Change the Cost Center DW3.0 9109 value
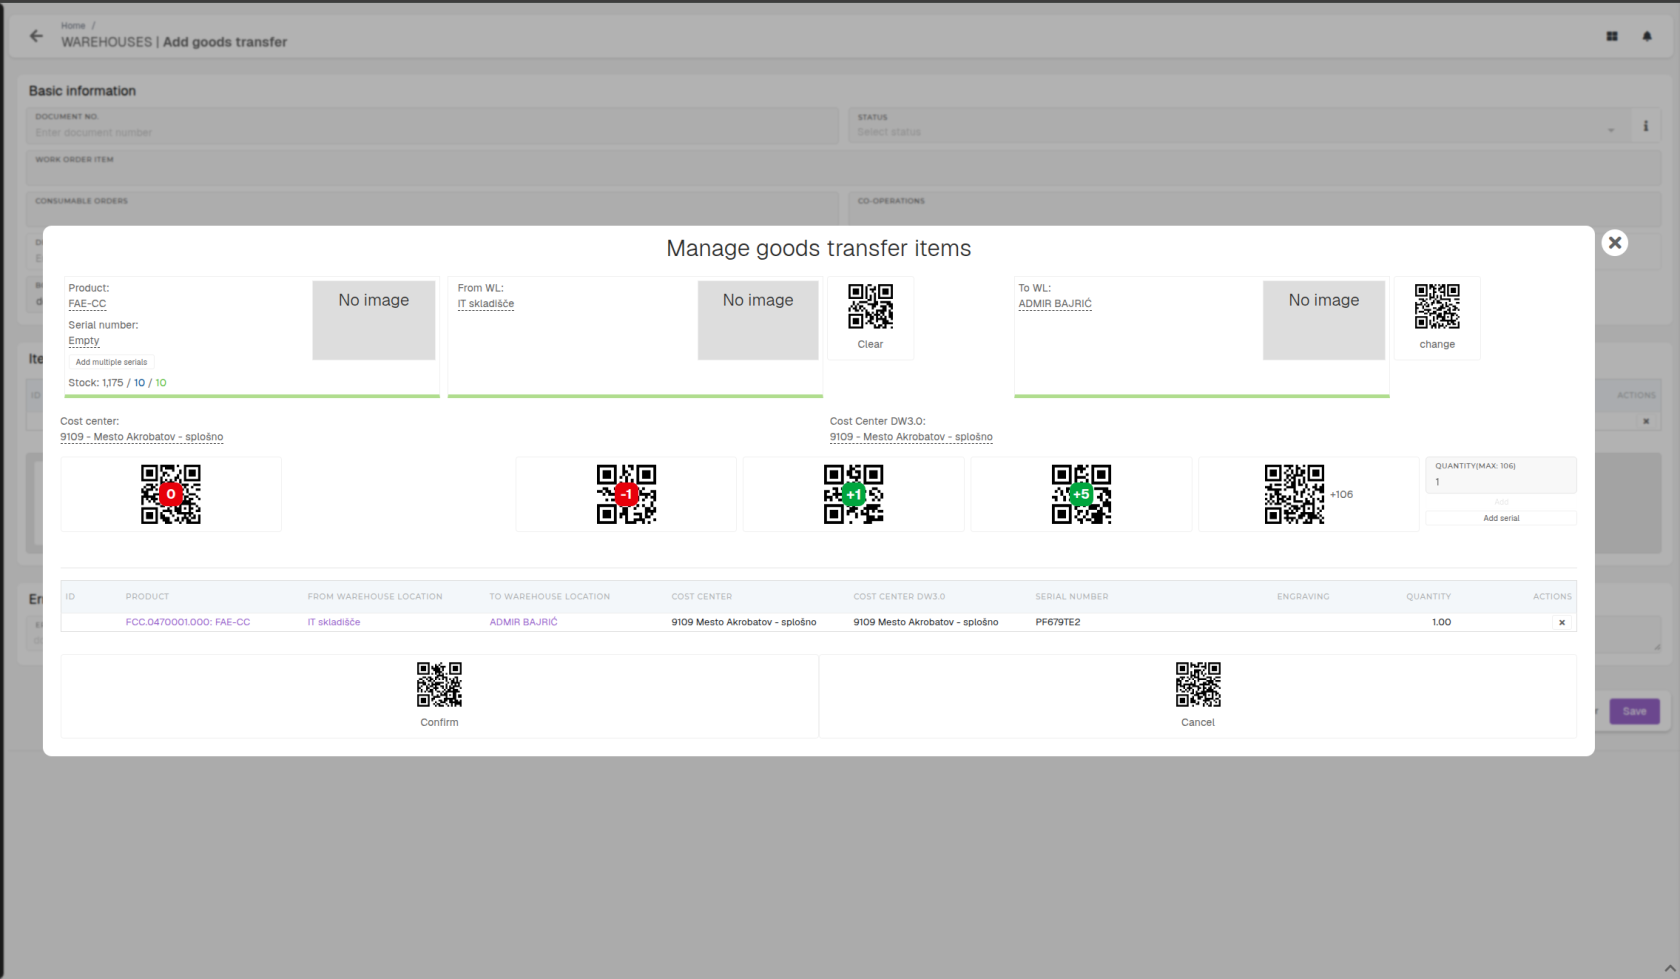 [x=911, y=437]
